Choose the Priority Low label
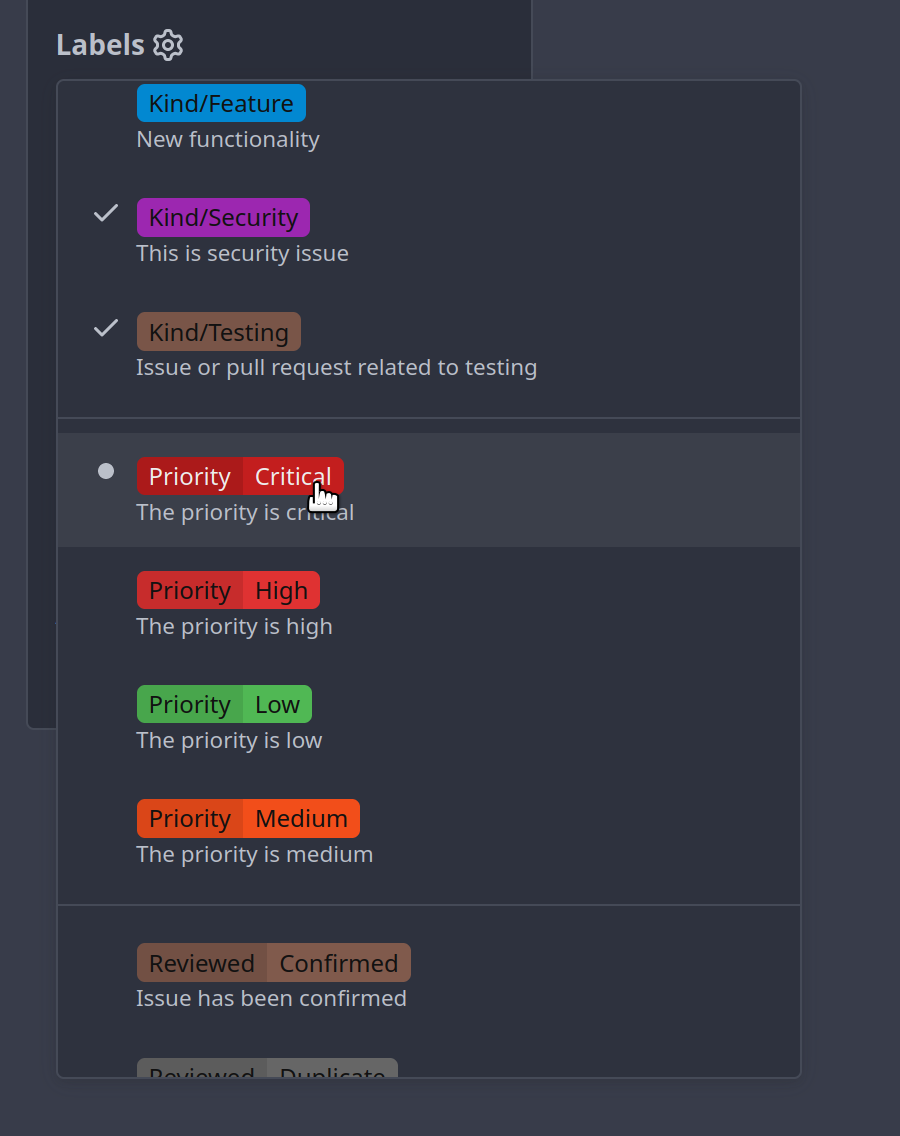 (x=225, y=704)
